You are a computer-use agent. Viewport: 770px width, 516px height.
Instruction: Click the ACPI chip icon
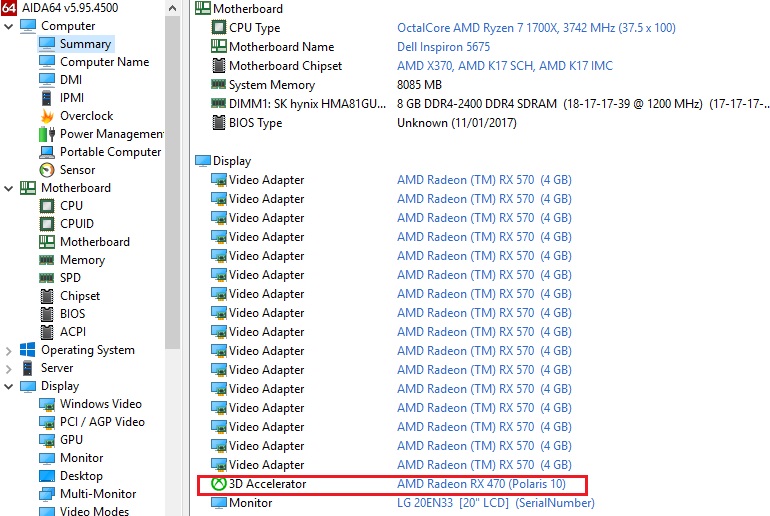coord(47,332)
